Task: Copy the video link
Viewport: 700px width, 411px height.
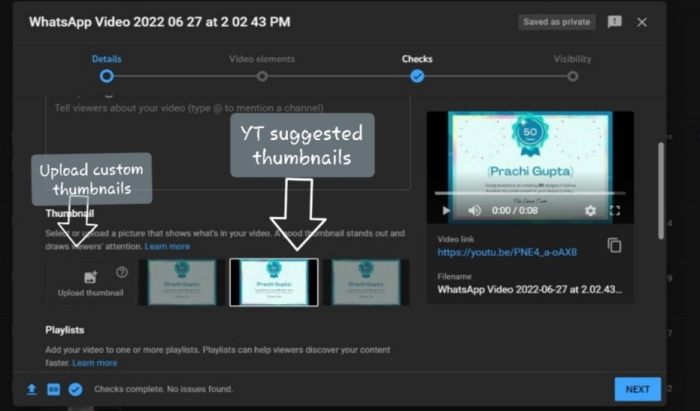Action: point(614,245)
